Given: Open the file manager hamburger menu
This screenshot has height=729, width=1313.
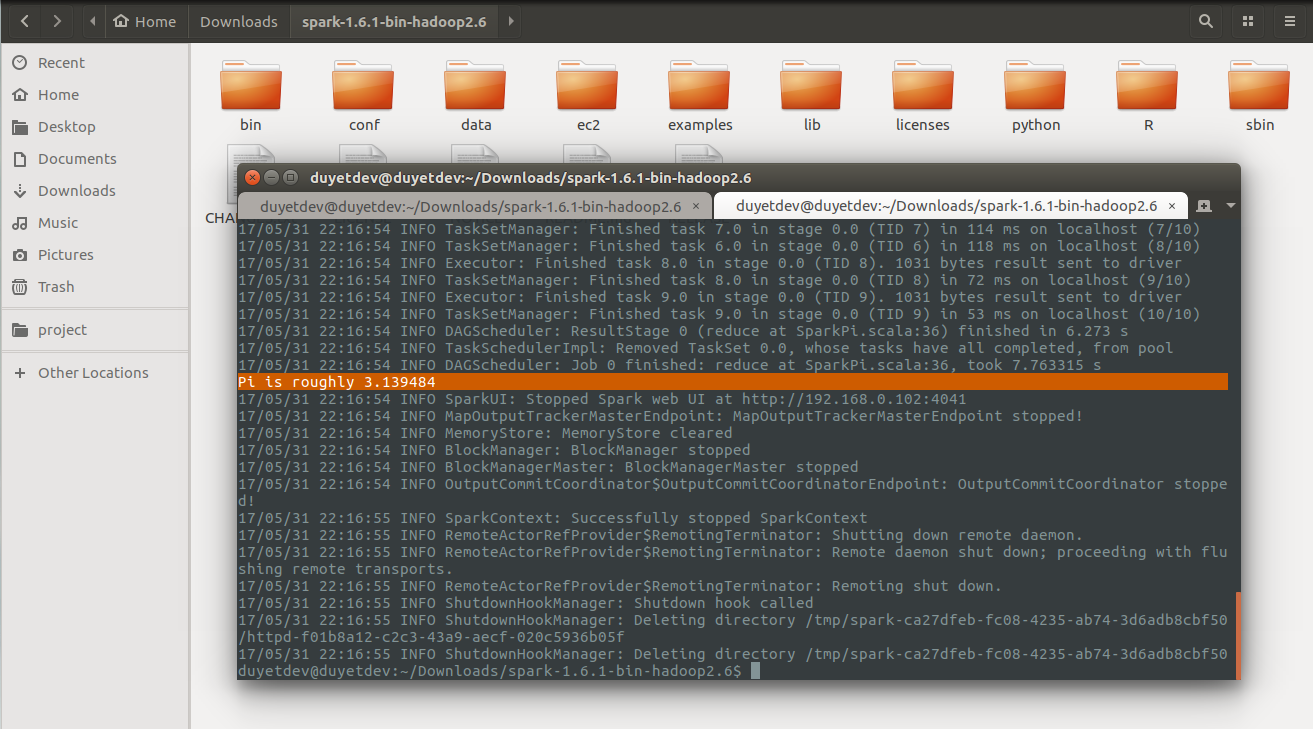Looking at the screenshot, I should pyautogui.click(x=1290, y=21).
